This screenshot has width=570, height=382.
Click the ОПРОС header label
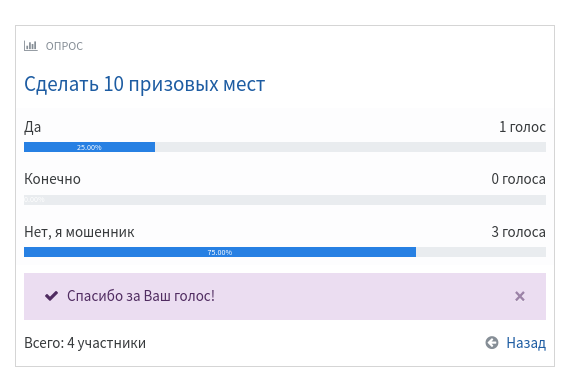tap(64, 46)
